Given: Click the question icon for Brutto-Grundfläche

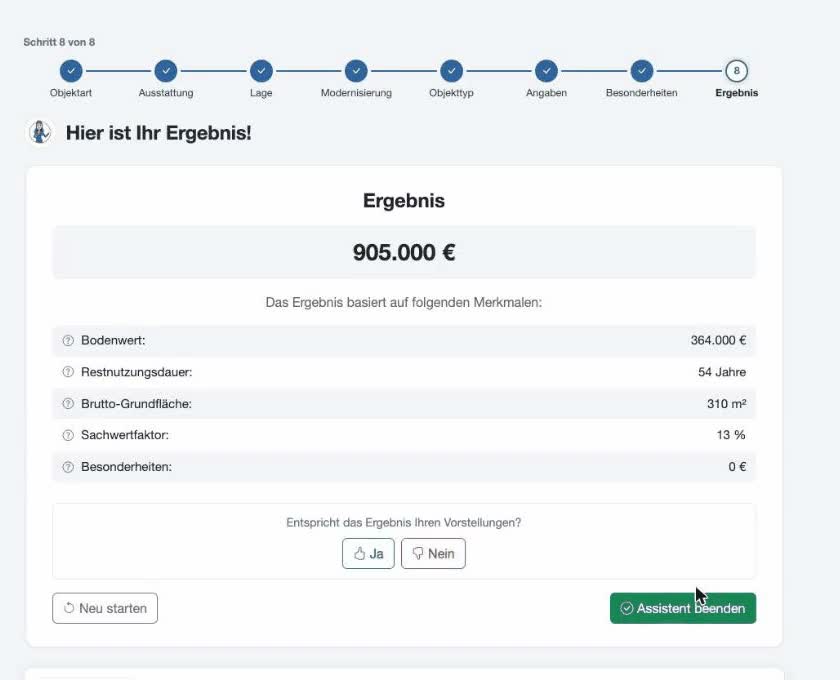Looking at the screenshot, I should pos(68,403).
